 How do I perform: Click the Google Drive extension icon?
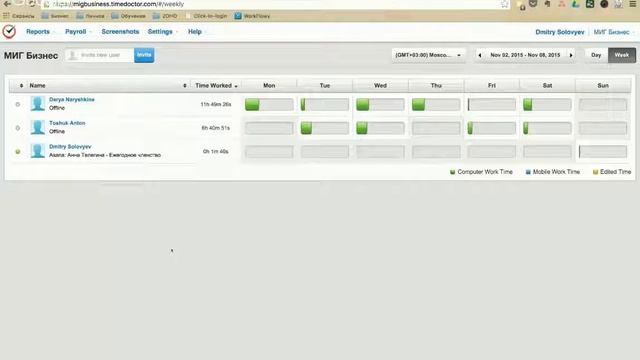pyautogui.click(x=576, y=4)
